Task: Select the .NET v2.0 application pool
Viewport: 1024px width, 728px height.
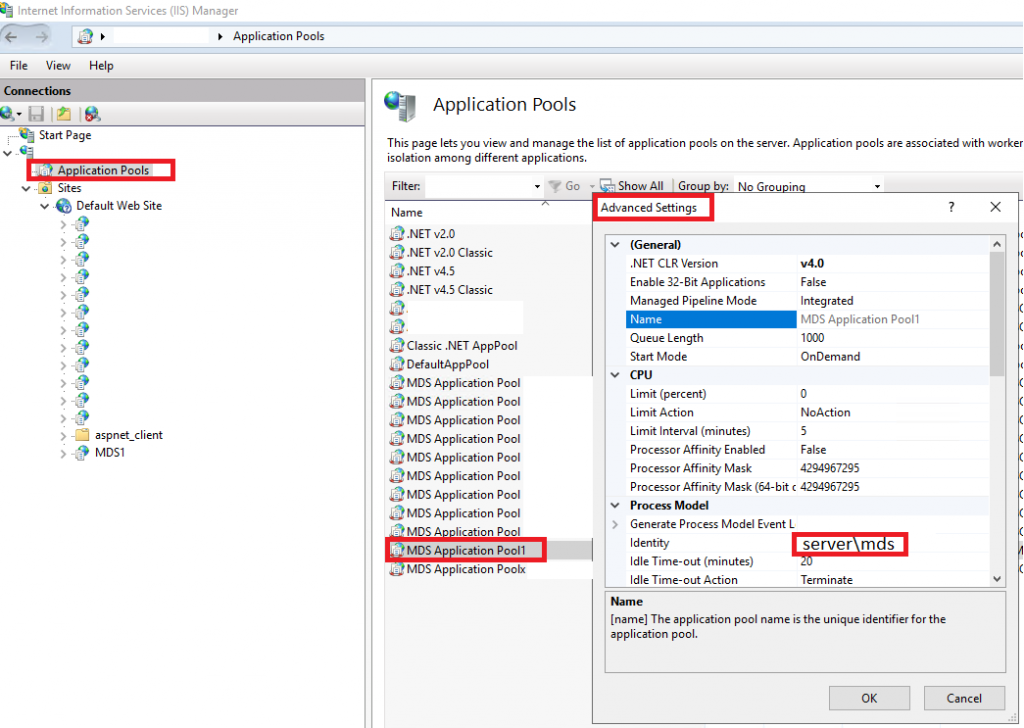Action: coord(430,234)
